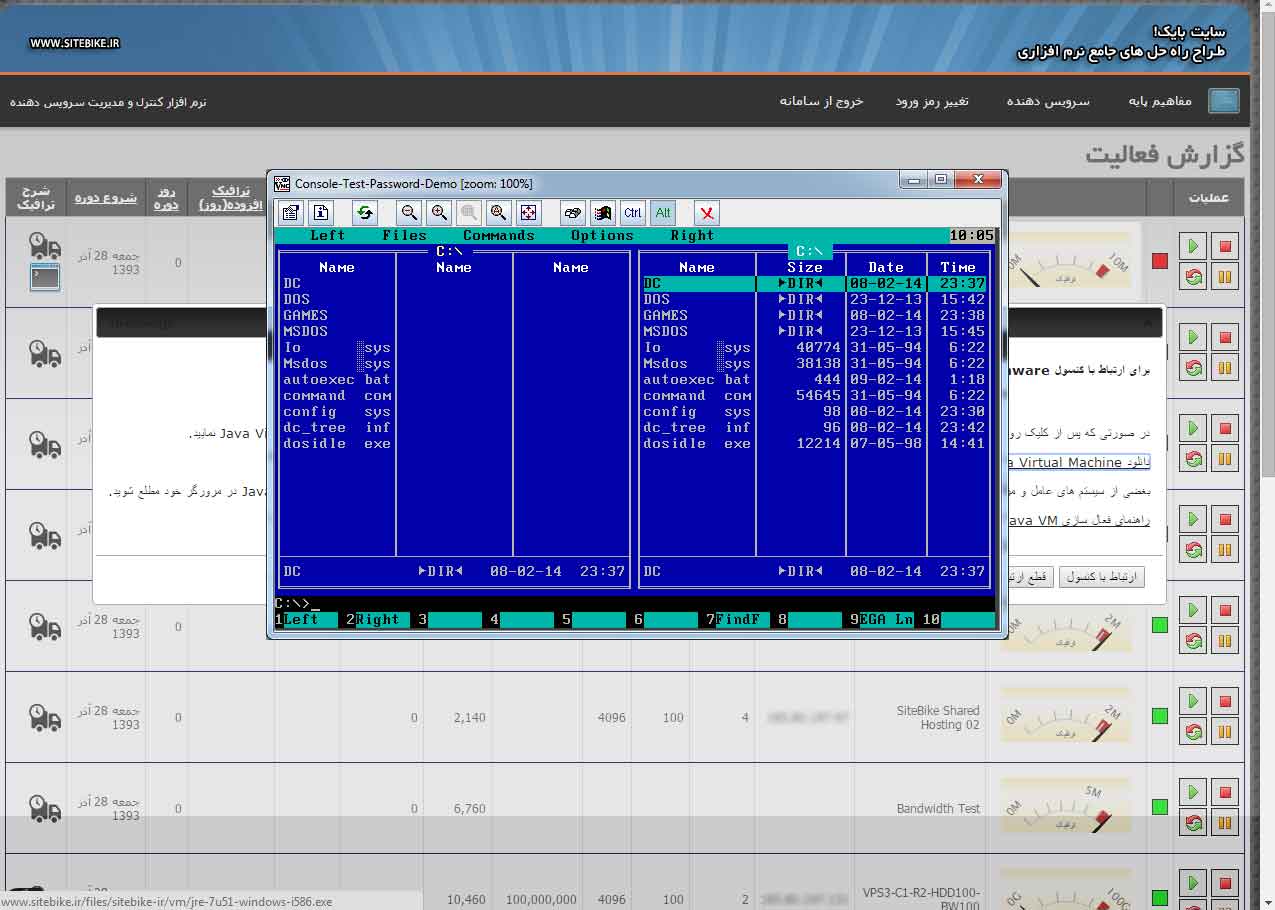Pause the SiteBike Shared Hosting 02 server
1275x910 pixels.
click(1225, 732)
